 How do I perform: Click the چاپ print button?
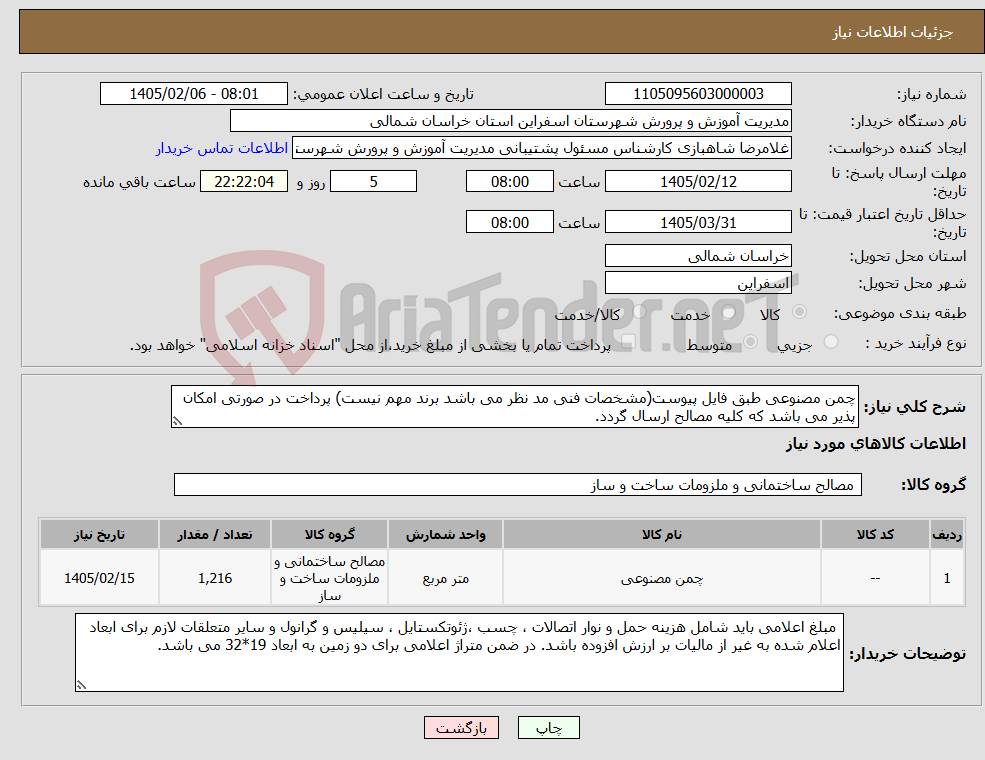click(x=548, y=728)
